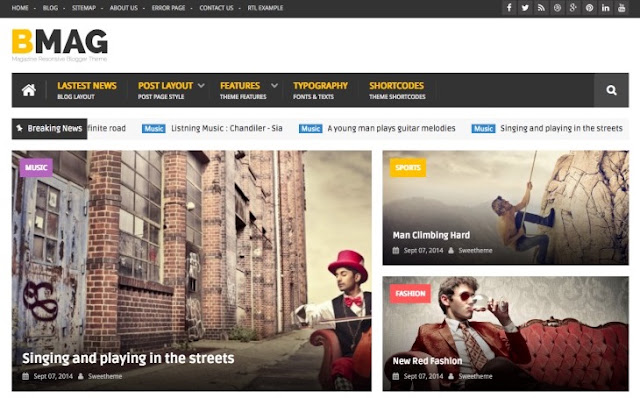Click the yellow Sports category badge

[408, 167]
